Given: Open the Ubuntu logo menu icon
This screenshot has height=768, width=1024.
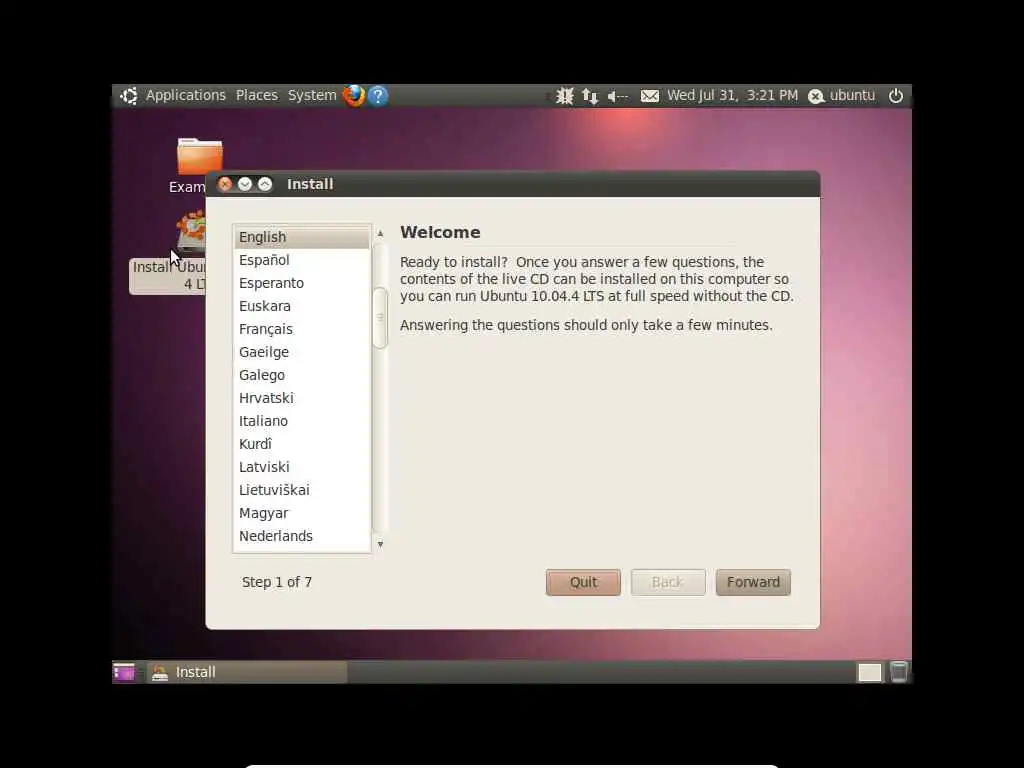Looking at the screenshot, I should [129, 95].
